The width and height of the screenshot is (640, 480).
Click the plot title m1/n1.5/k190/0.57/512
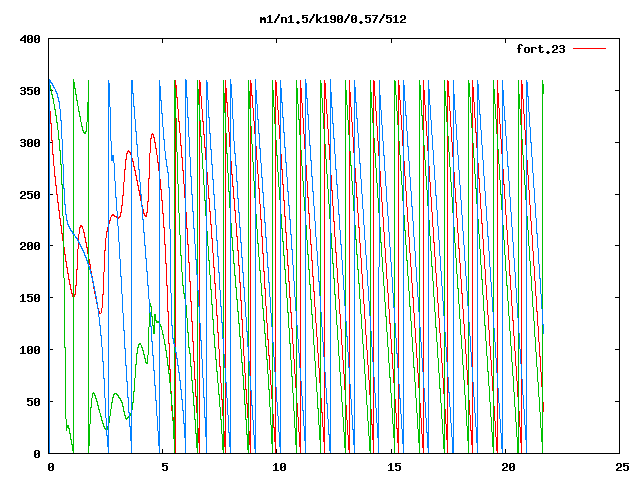point(333,19)
